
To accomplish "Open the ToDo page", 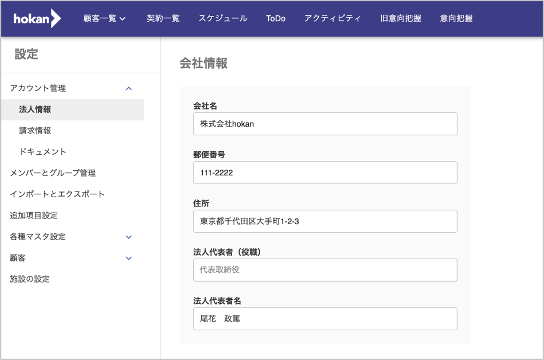I will coord(275,18).
